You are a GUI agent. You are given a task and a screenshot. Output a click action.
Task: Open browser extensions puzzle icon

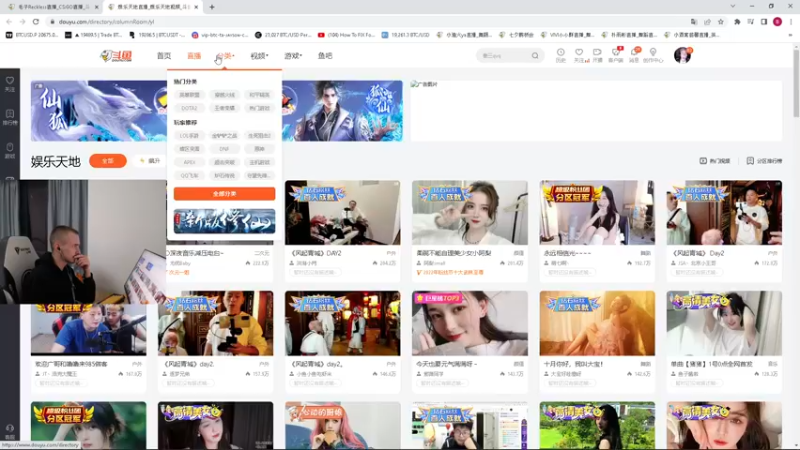coord(737,22)
